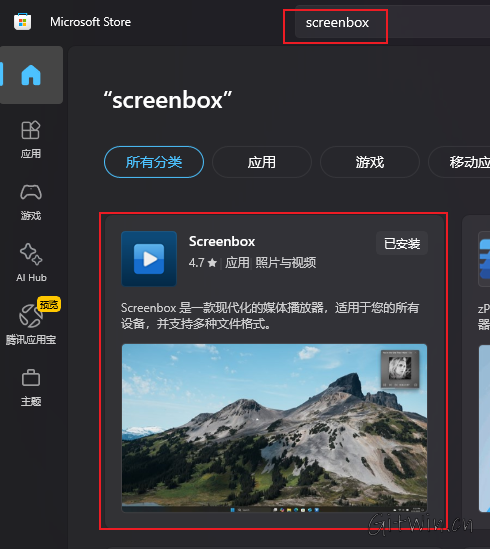Open the 应用 apps sidebar section
This screenshot has height=549, width=490.
click(31, 140)
